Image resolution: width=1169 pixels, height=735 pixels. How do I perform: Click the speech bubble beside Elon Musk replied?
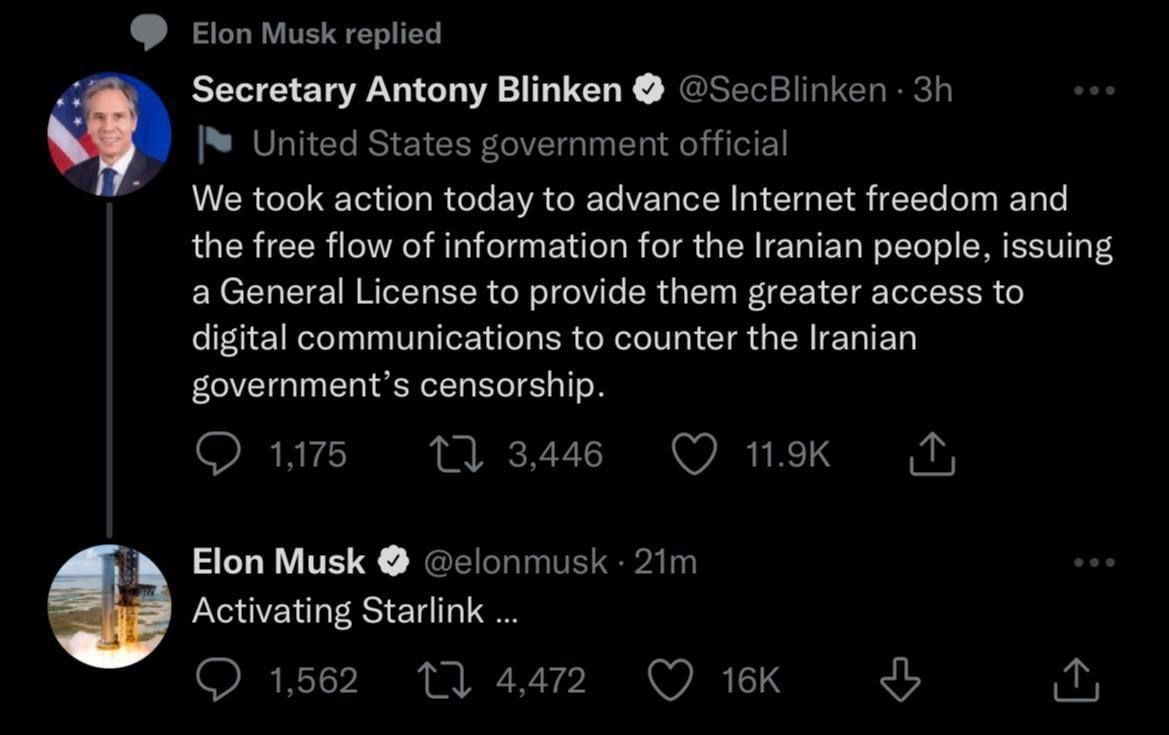150,34
